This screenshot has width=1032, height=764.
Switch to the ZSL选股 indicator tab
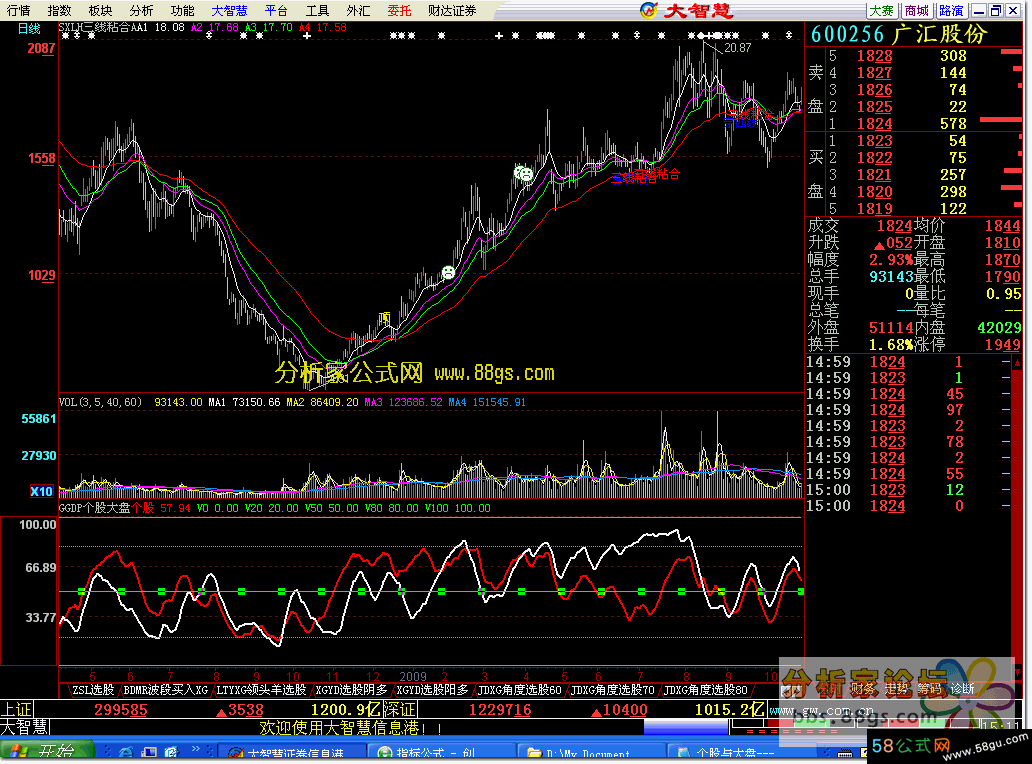92,690
